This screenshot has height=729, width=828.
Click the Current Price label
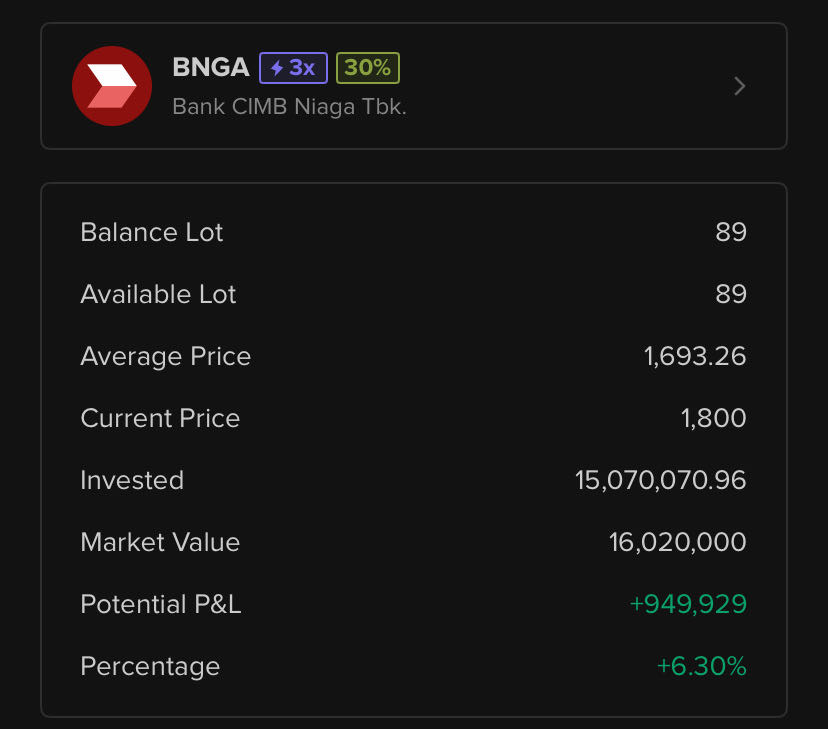[160, 418]
